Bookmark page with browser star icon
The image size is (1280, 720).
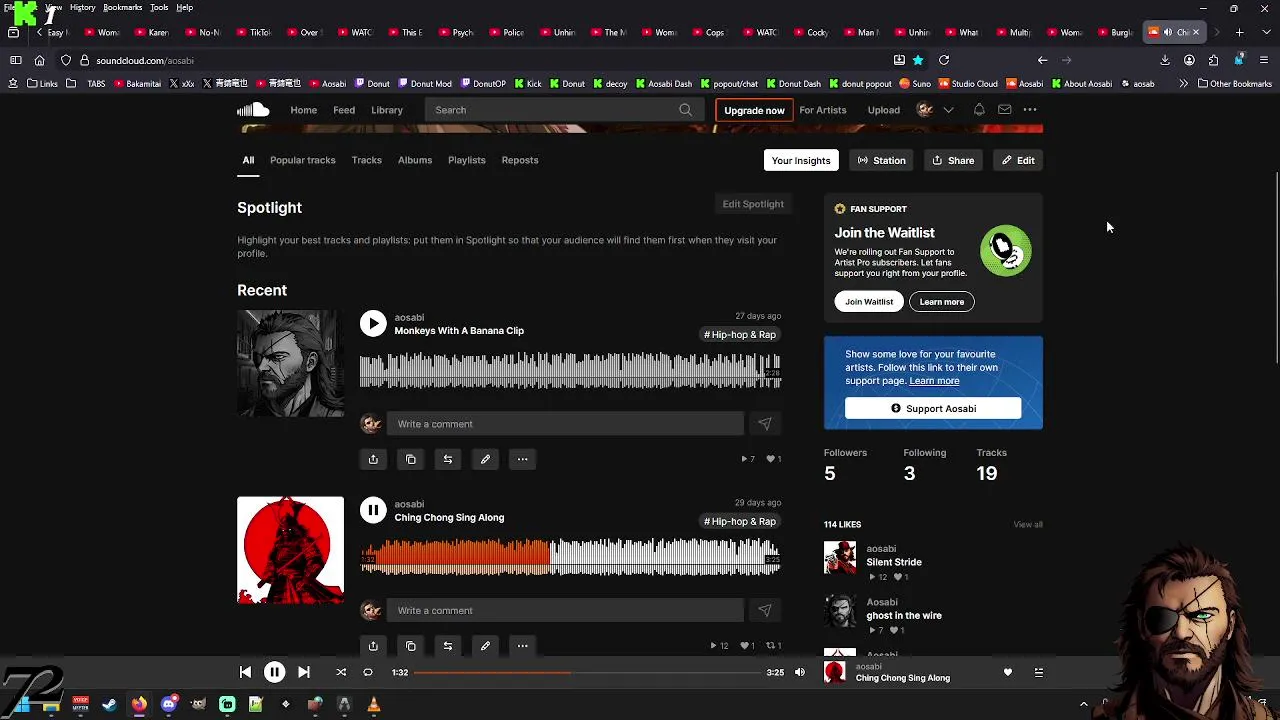click(918, 60)
